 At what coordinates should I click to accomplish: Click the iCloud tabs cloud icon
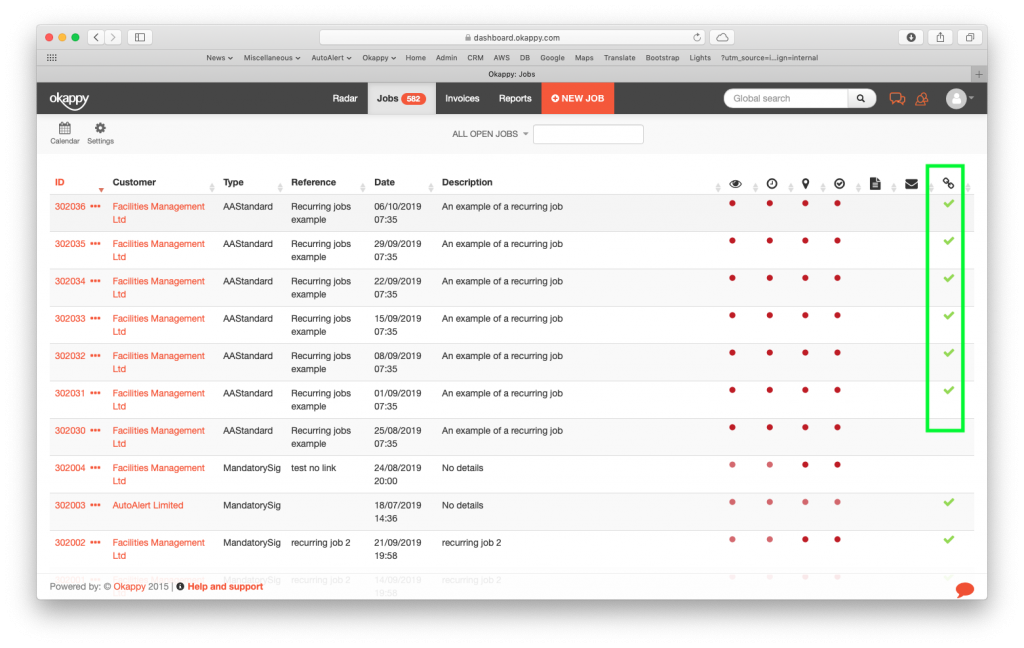[x=722, y=37]
